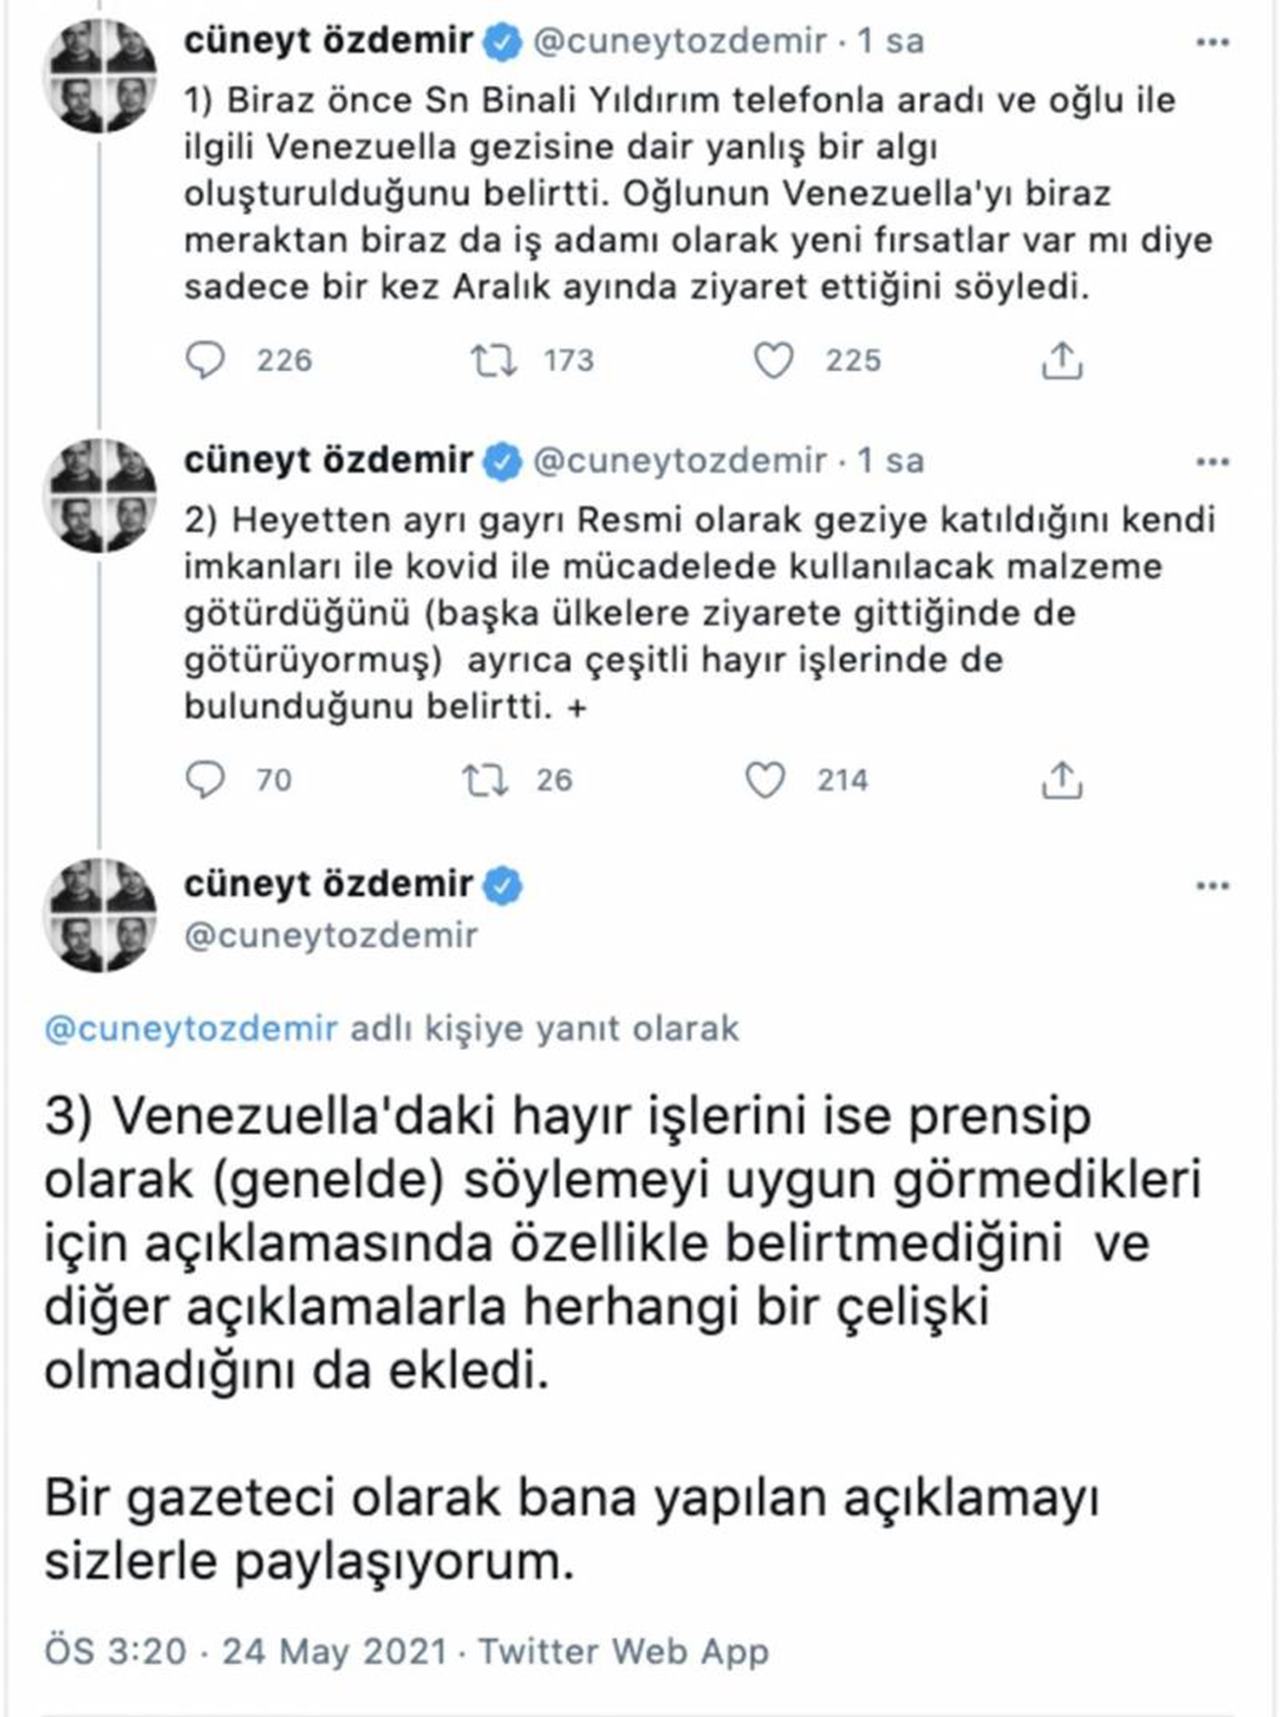Click cüneyt özdemir display name on third tweet
Screen dimensions: 1280x1717
point(328,884)
